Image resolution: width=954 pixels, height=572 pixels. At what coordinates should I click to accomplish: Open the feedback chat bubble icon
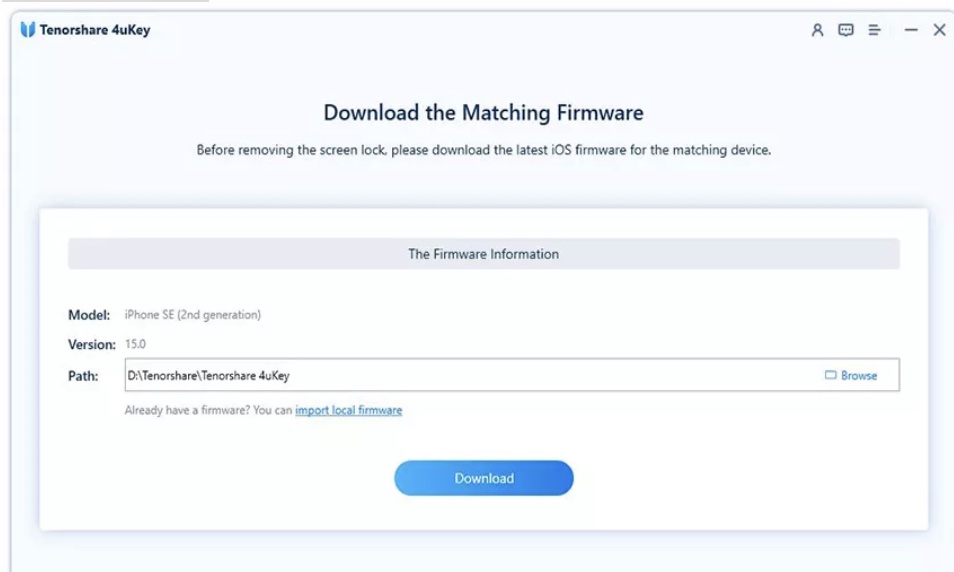pos(846,30)
